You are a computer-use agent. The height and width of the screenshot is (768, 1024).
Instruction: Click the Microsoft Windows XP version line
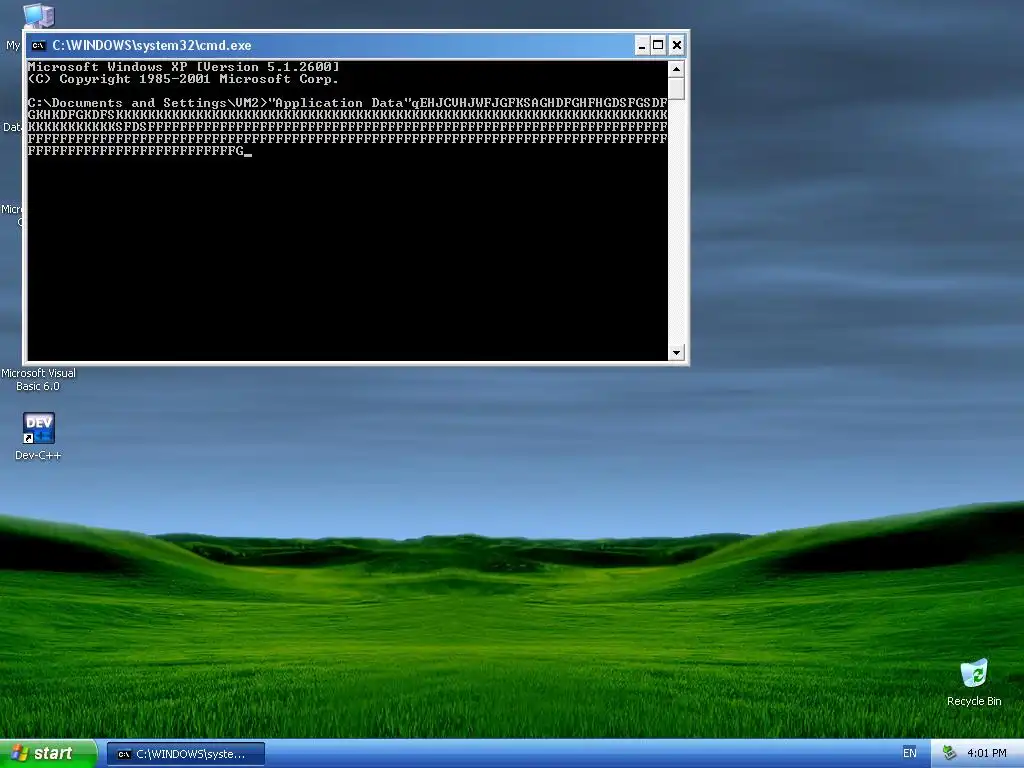pyautogui.click(x=184, y=67)
